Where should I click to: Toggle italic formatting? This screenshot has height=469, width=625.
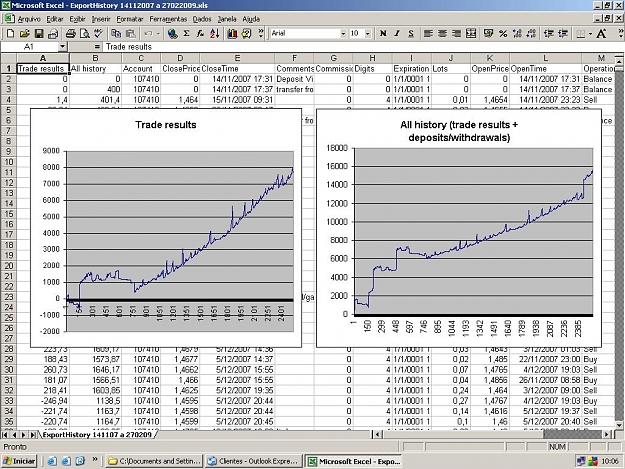click(397, 33)
